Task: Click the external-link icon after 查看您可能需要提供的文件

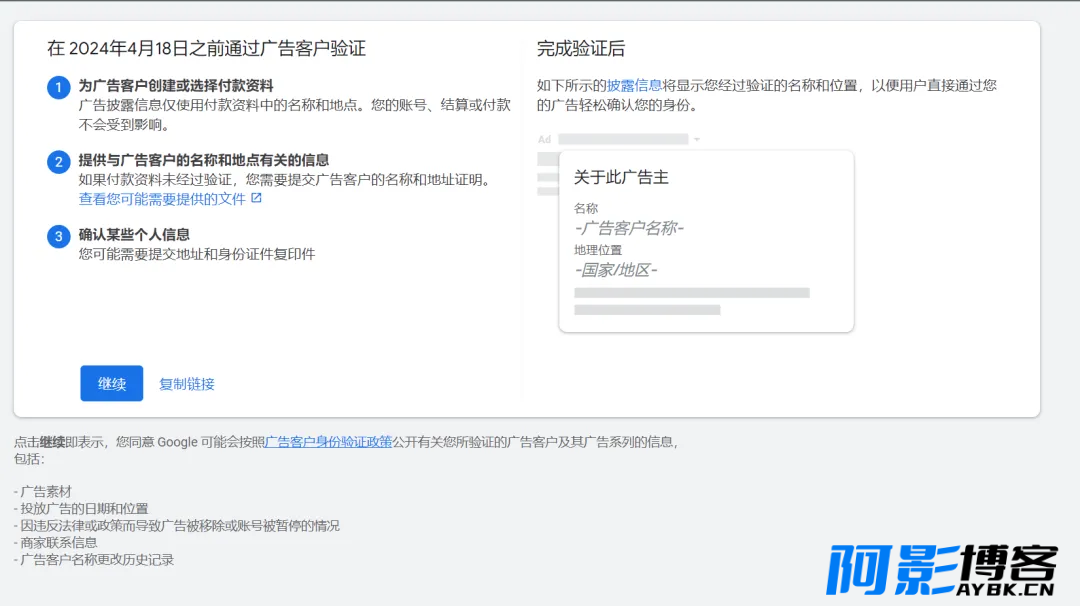Action: [x=256, y=198]
